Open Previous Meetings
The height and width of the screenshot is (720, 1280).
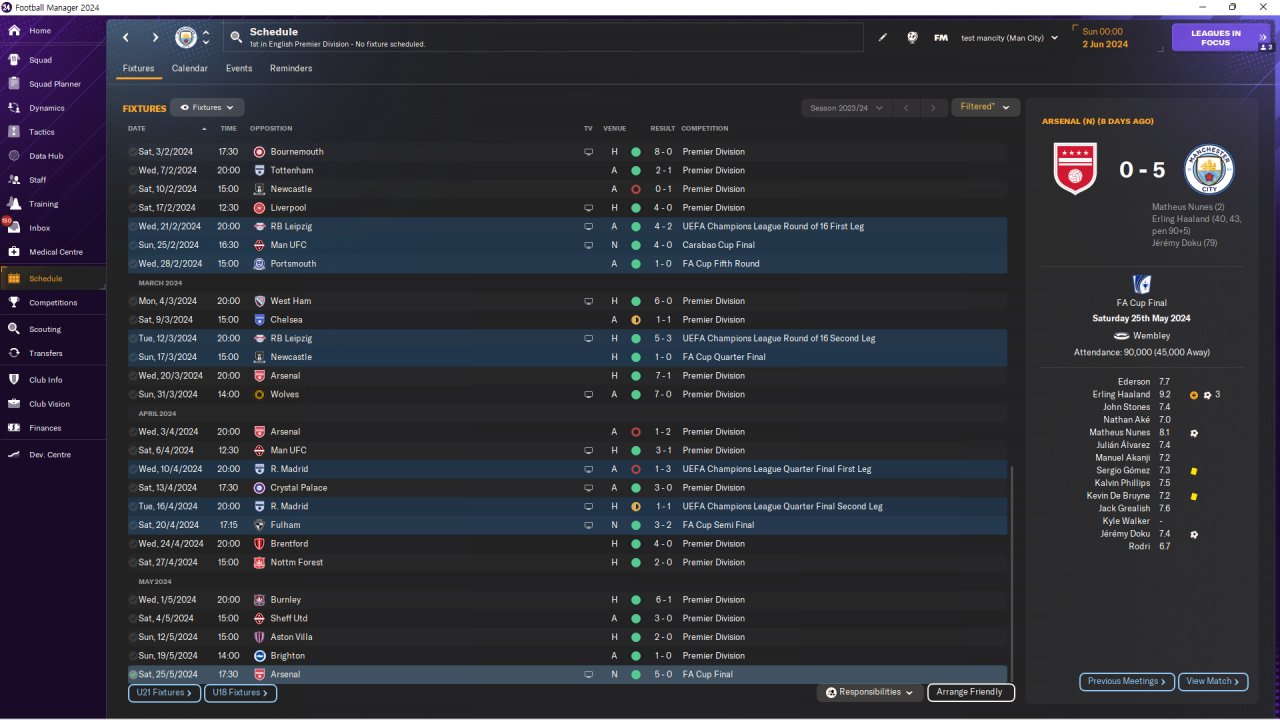pos(1127,682)
